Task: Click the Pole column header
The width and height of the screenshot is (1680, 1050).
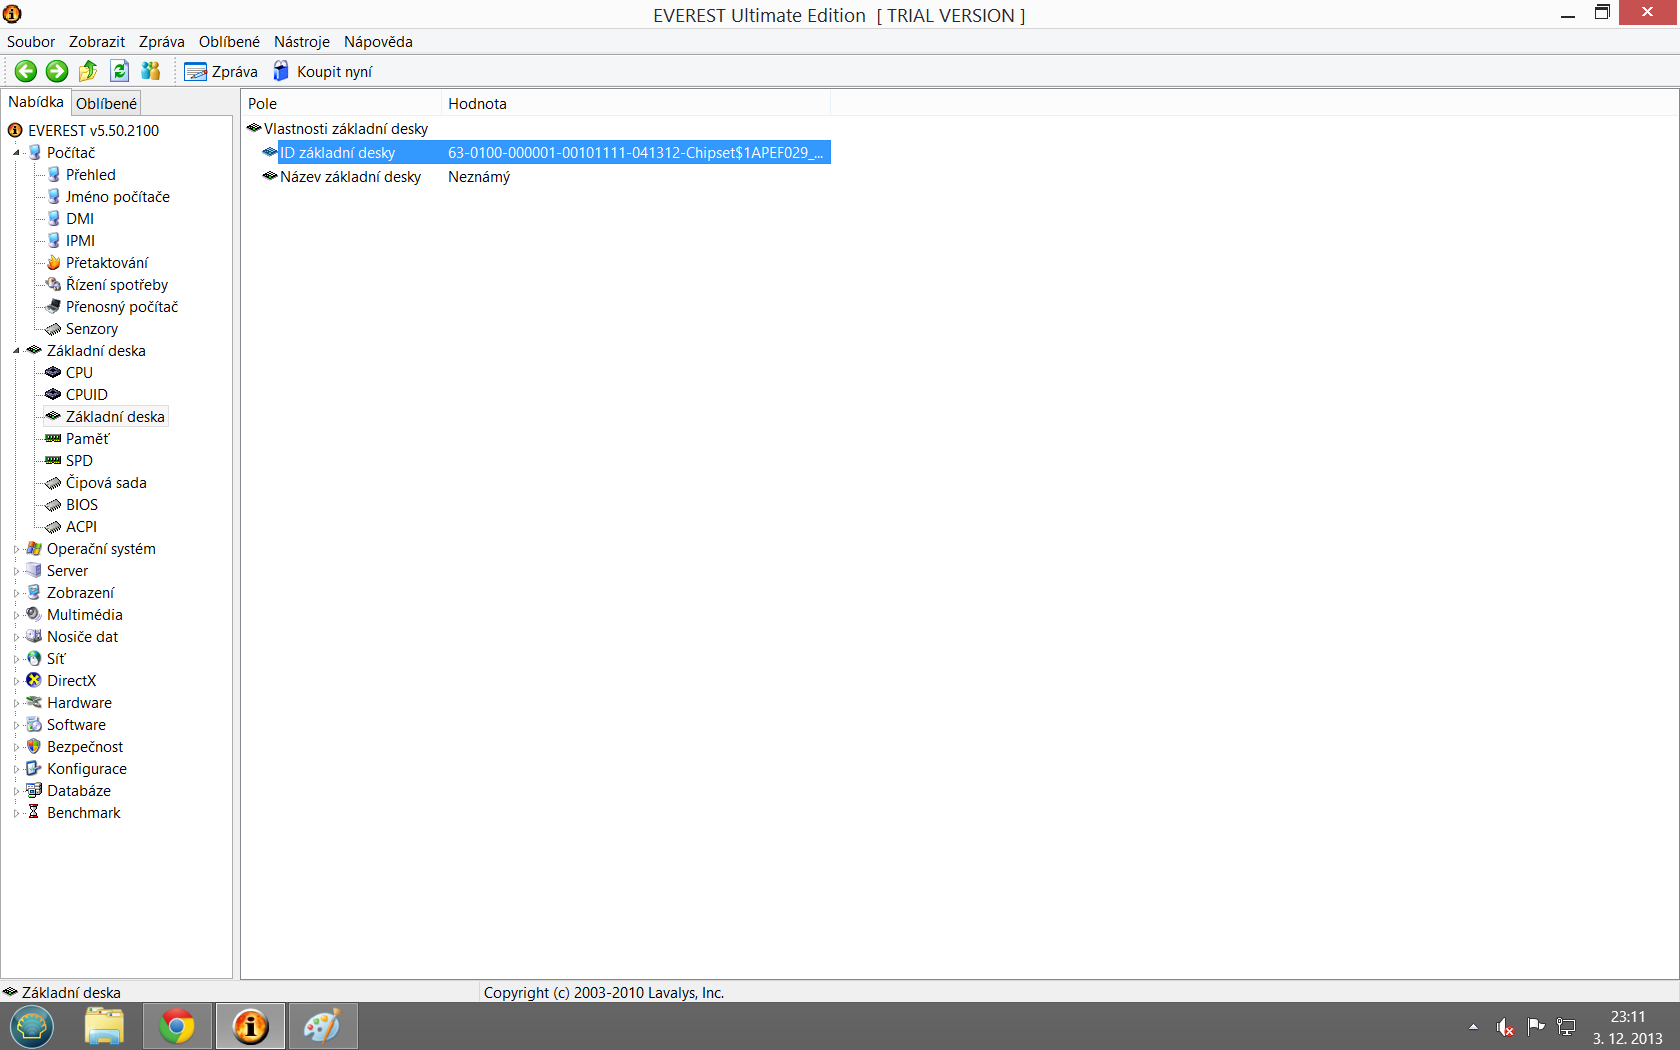Action: coord(341,104)
